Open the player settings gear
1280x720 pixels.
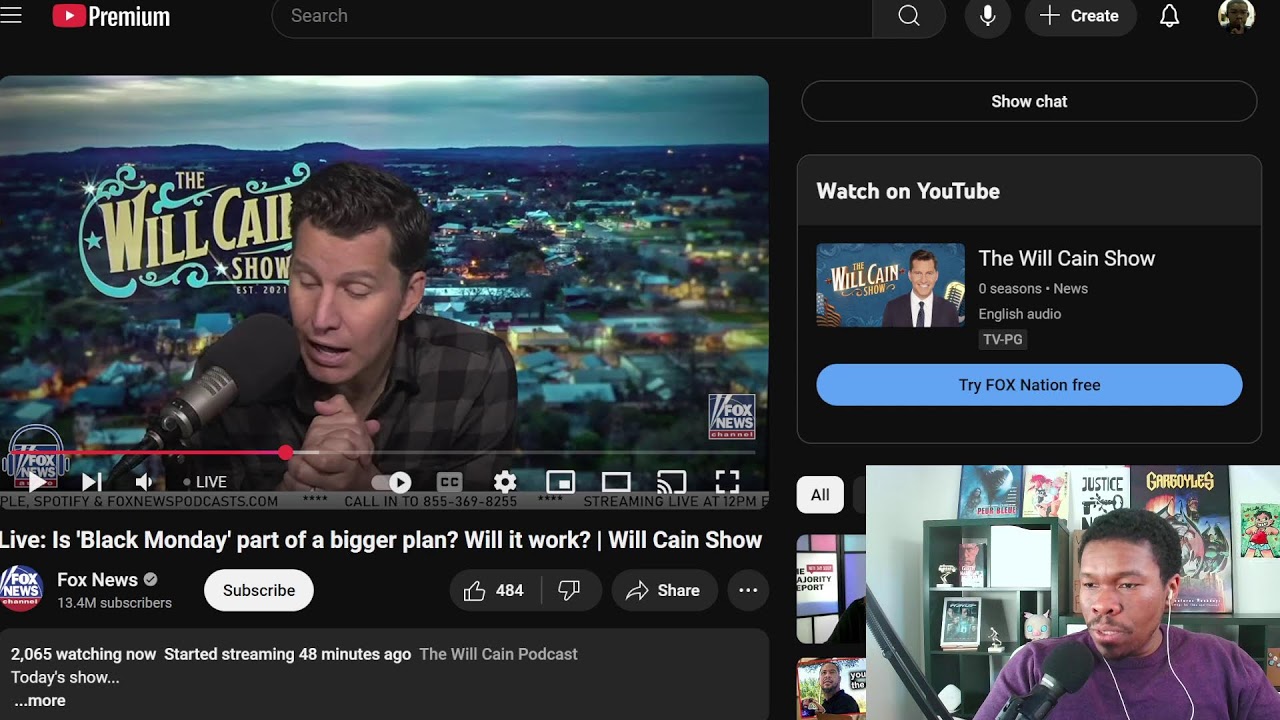[x=505, y=482]
